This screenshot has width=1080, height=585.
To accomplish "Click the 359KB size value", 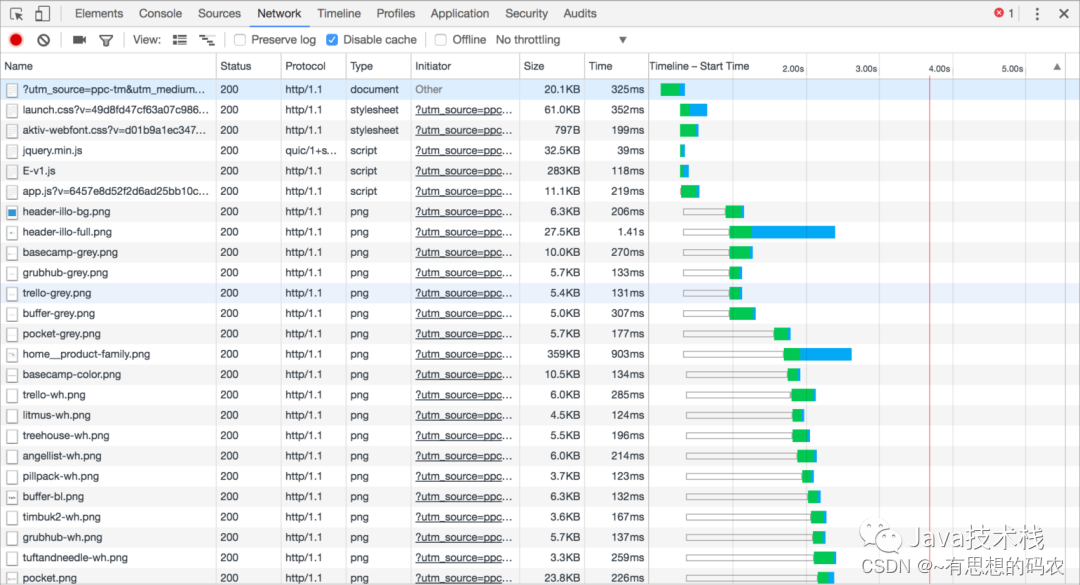I will tap(563, 355).
